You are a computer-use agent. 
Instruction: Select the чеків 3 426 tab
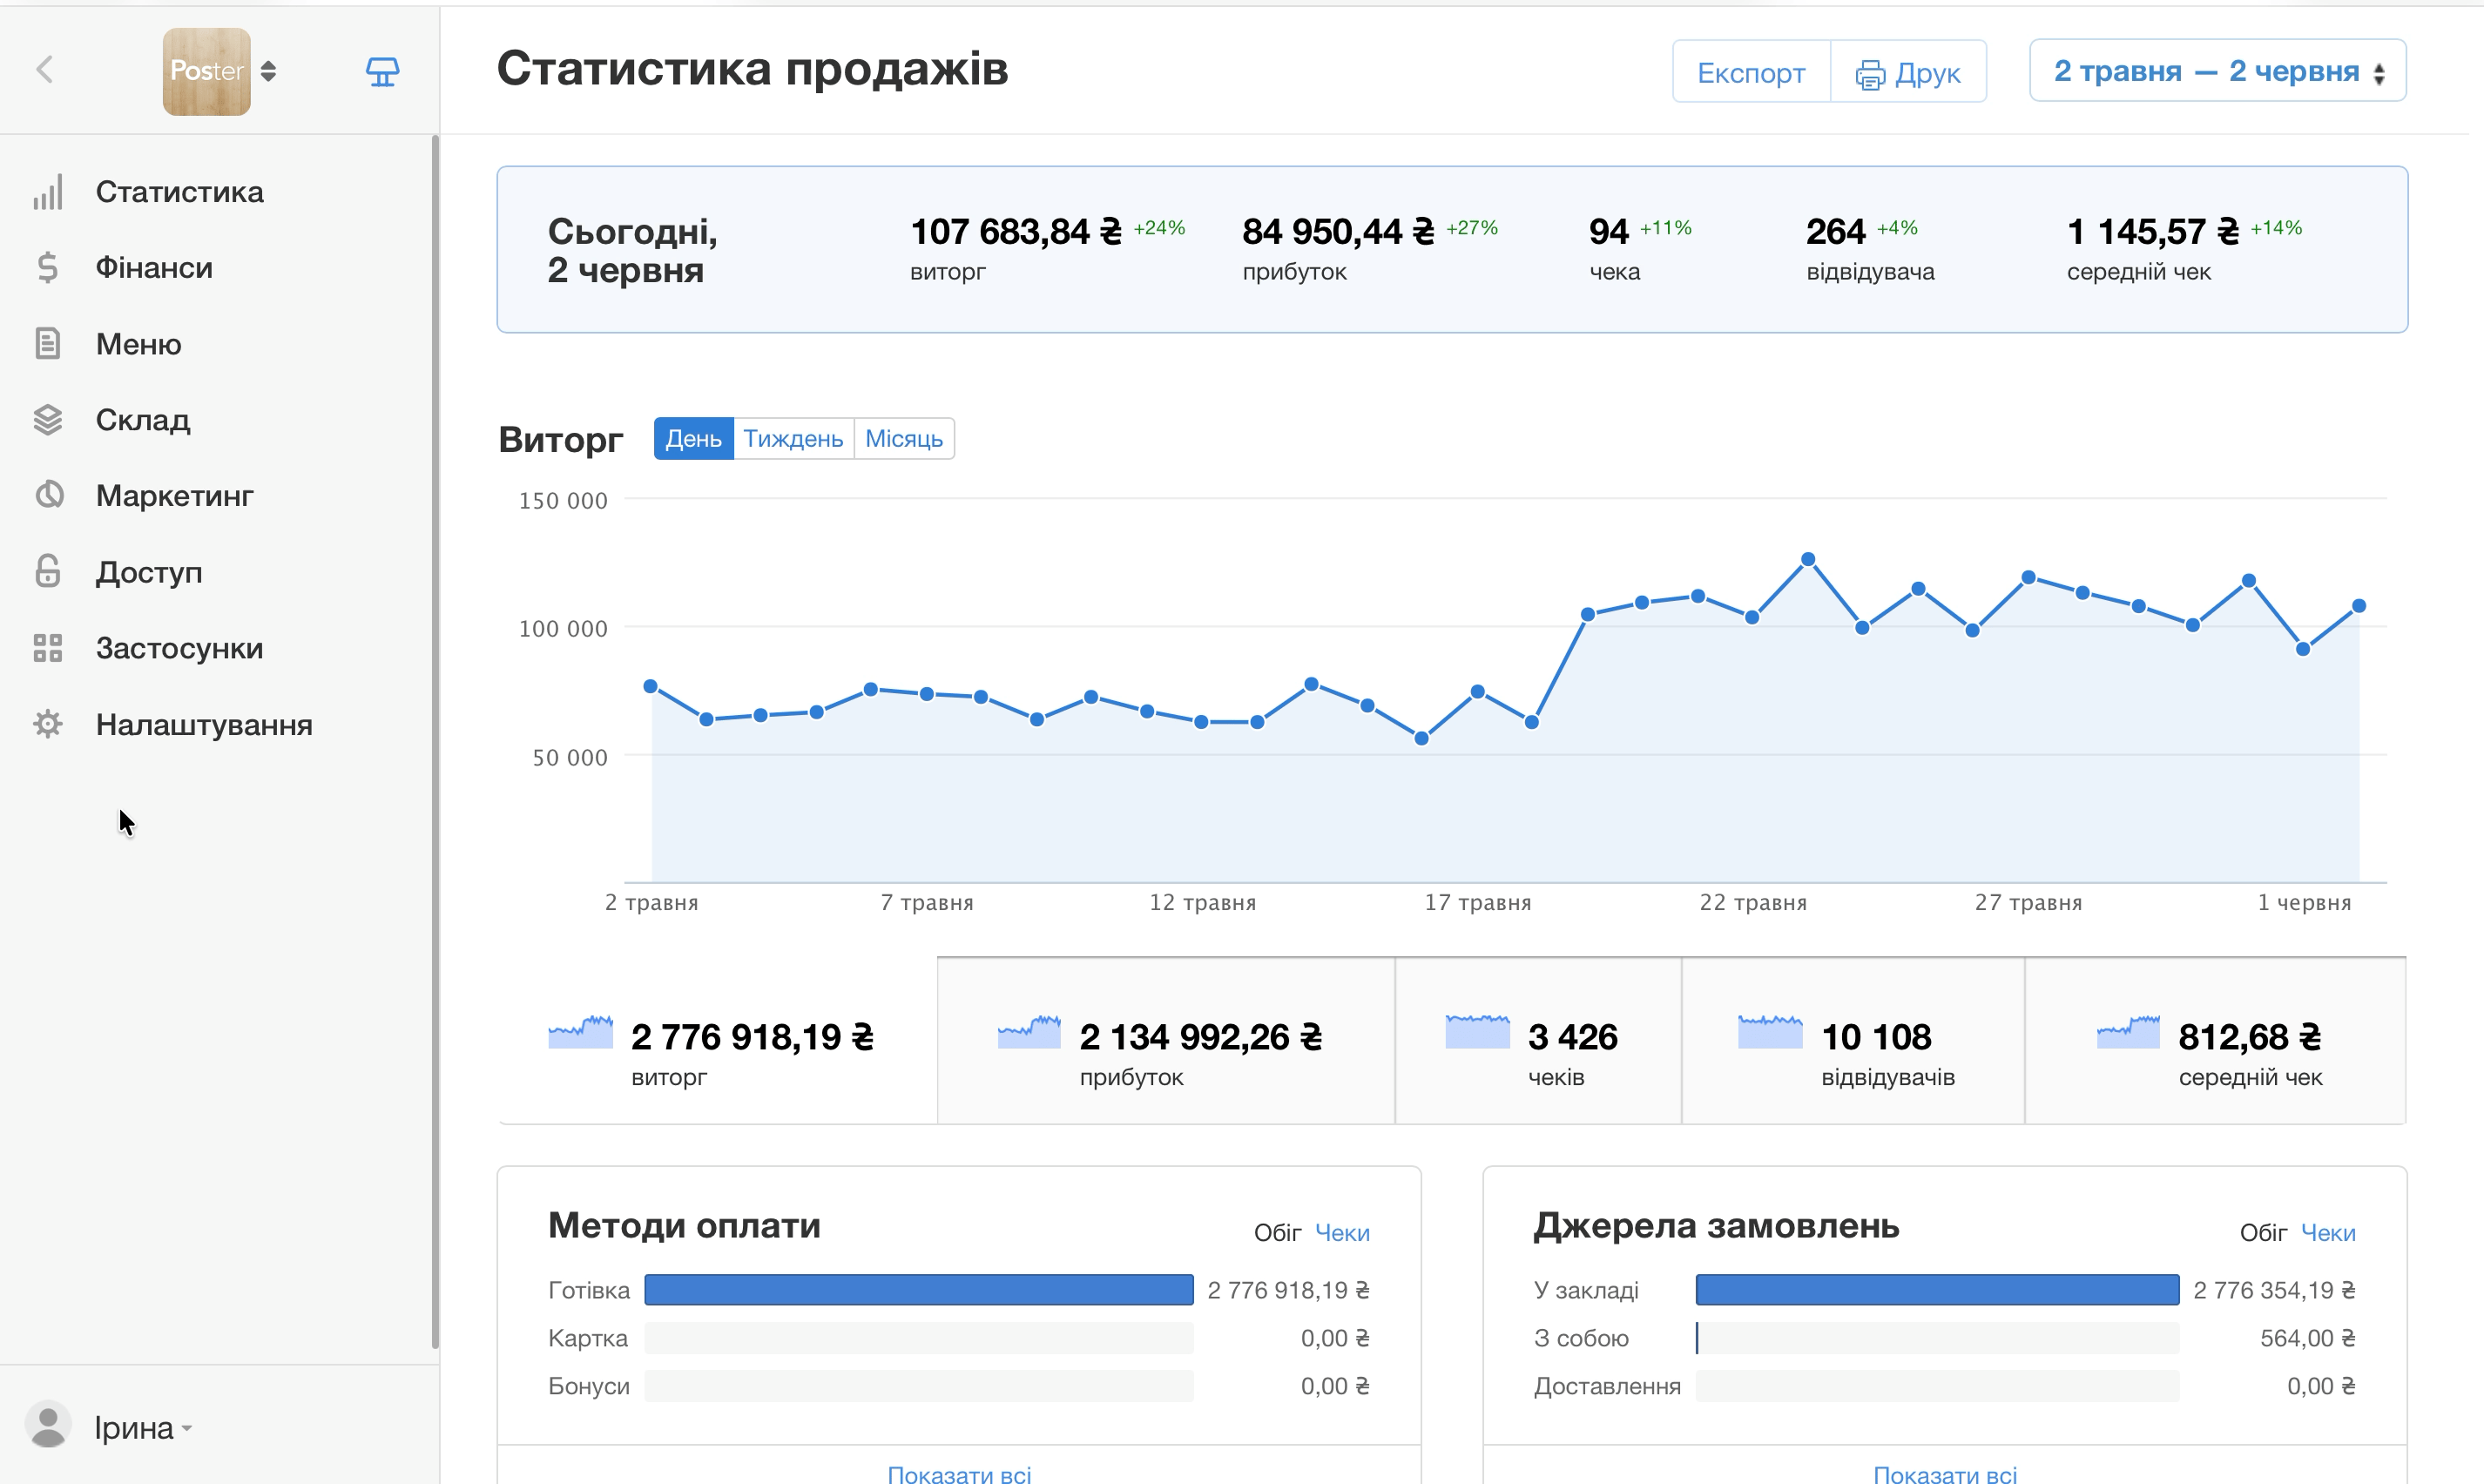(1538, 1041)
